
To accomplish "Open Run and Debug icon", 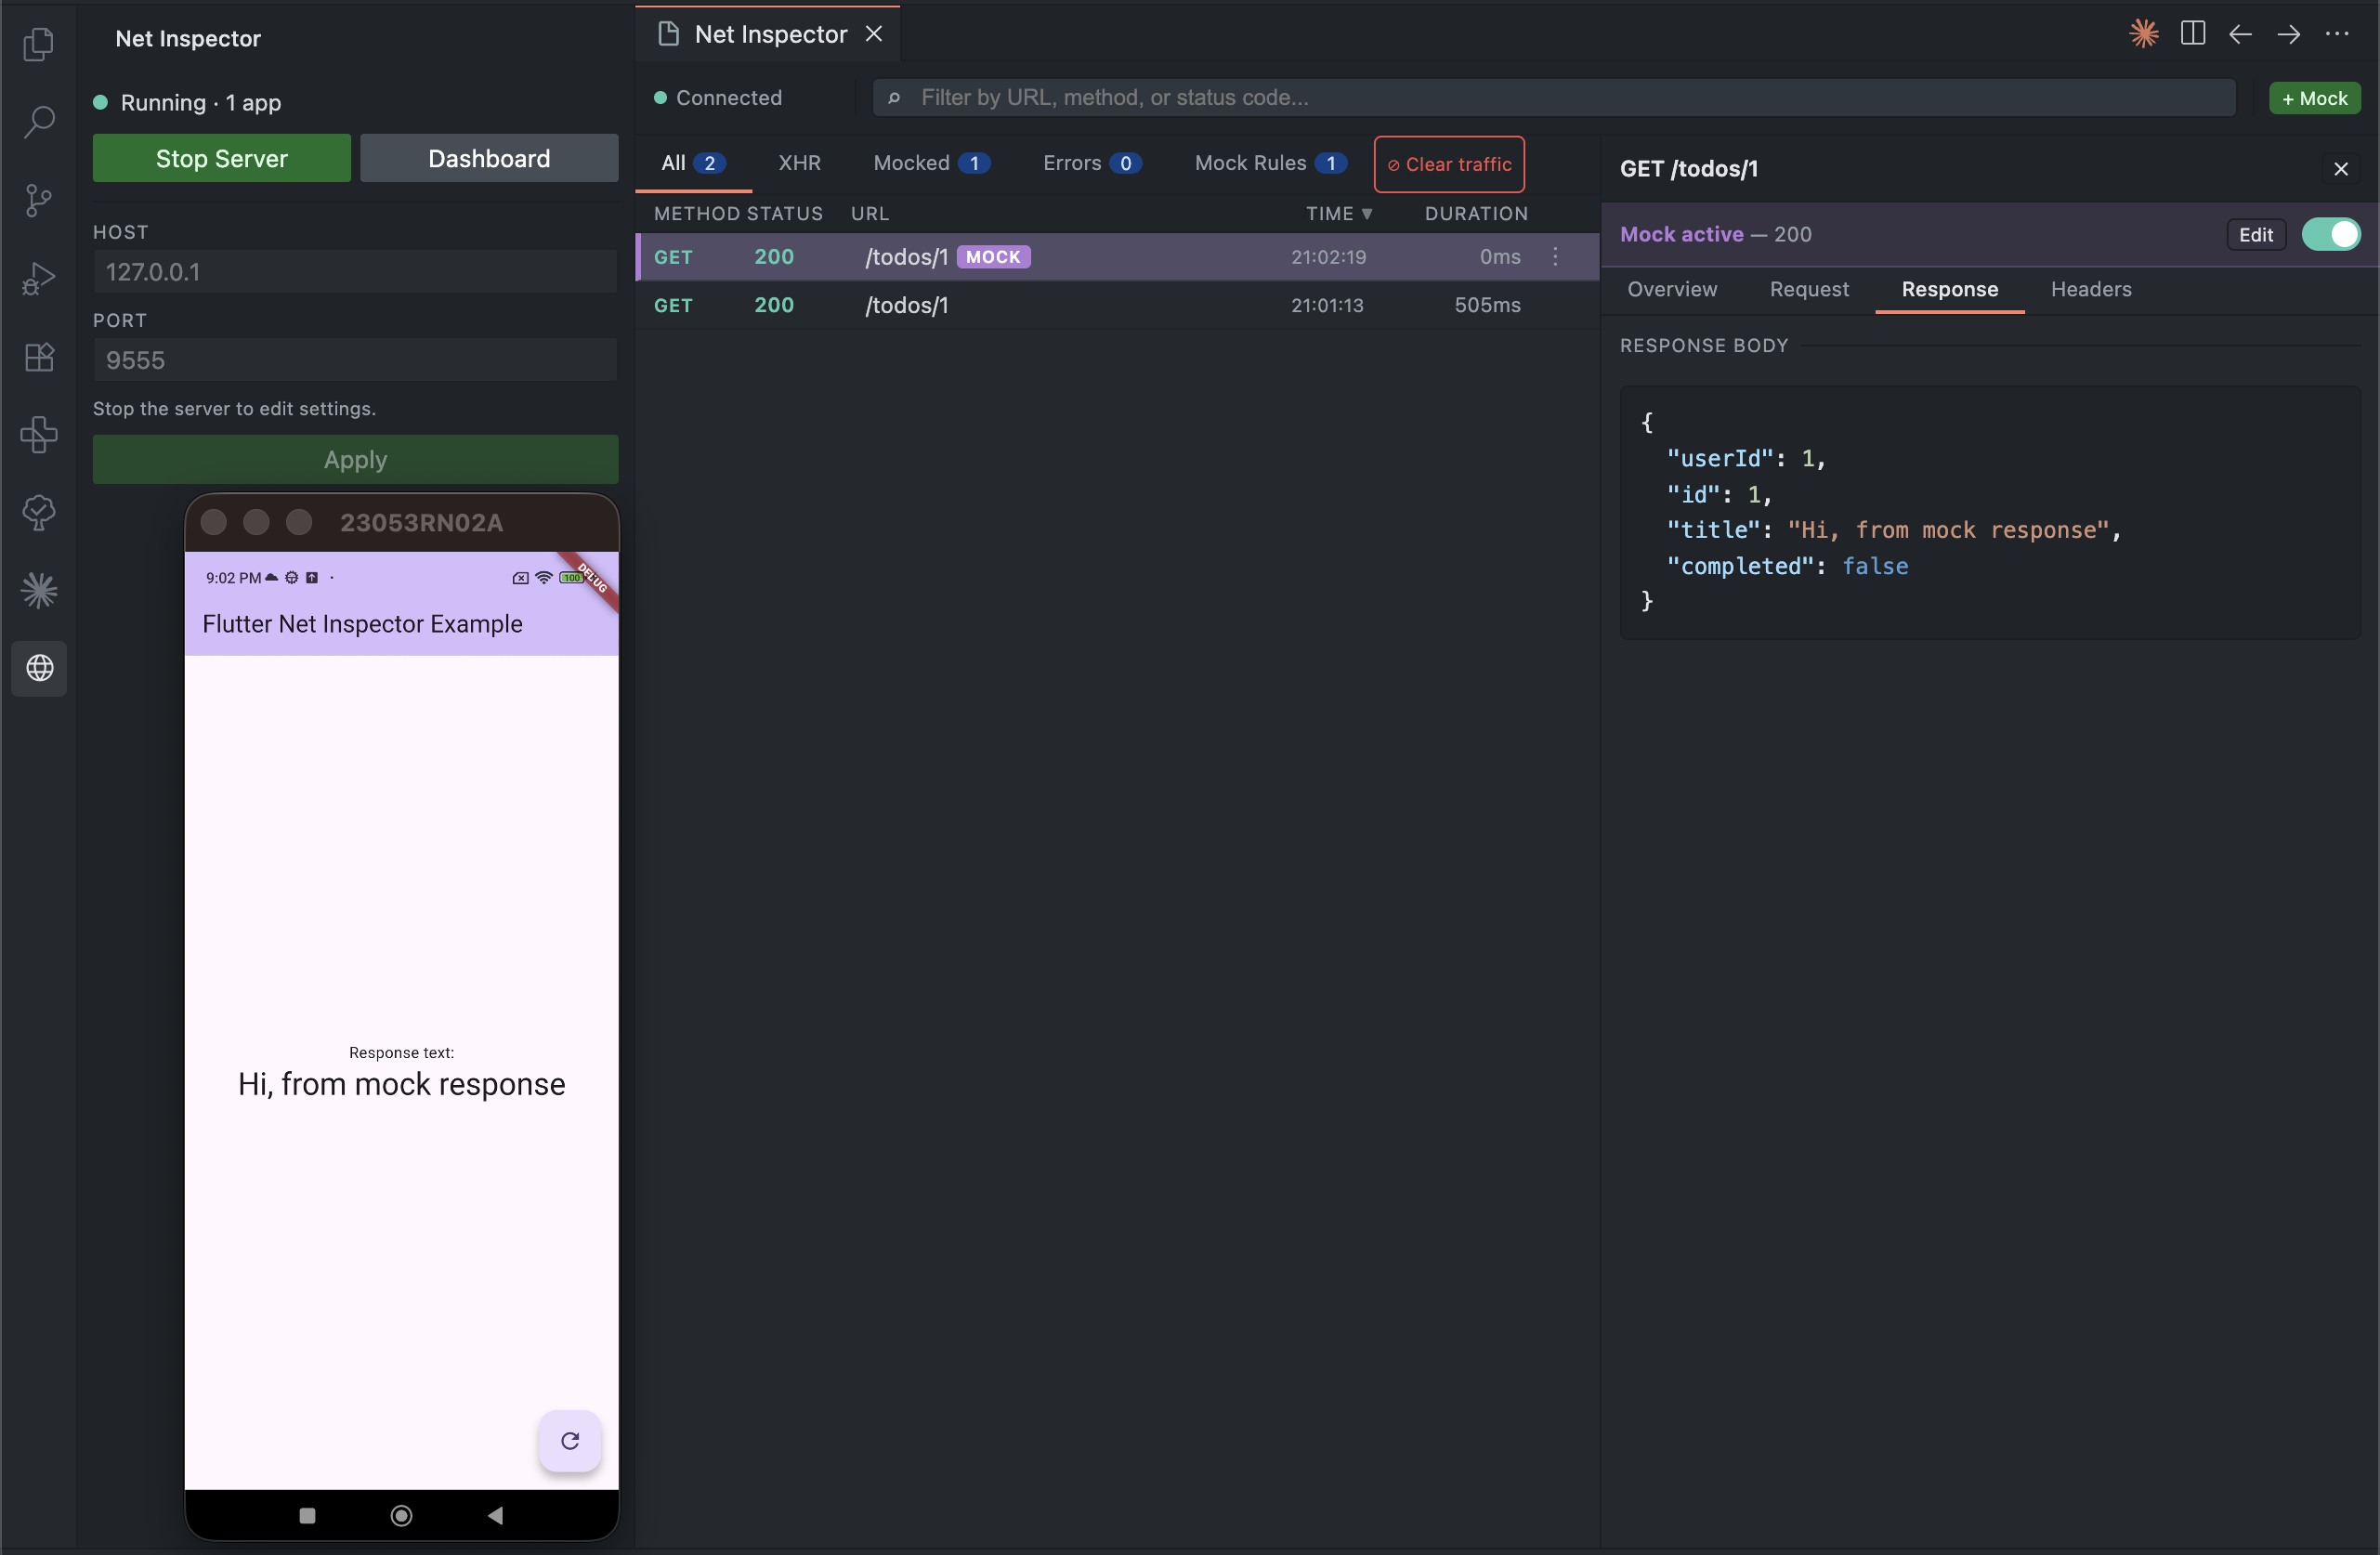I will 39,278.
